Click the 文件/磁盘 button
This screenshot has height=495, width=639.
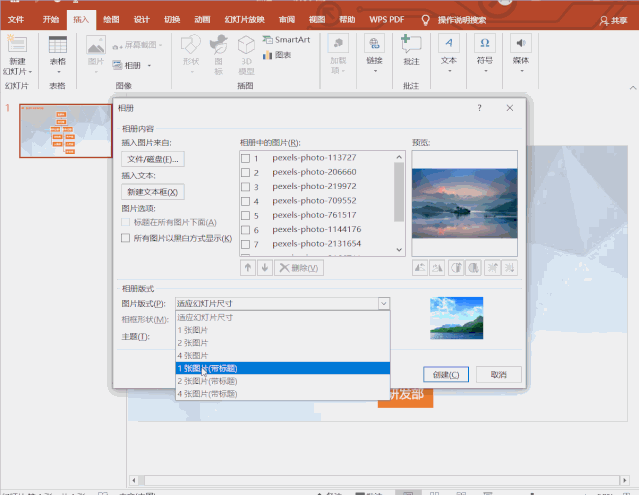[153, 159]
